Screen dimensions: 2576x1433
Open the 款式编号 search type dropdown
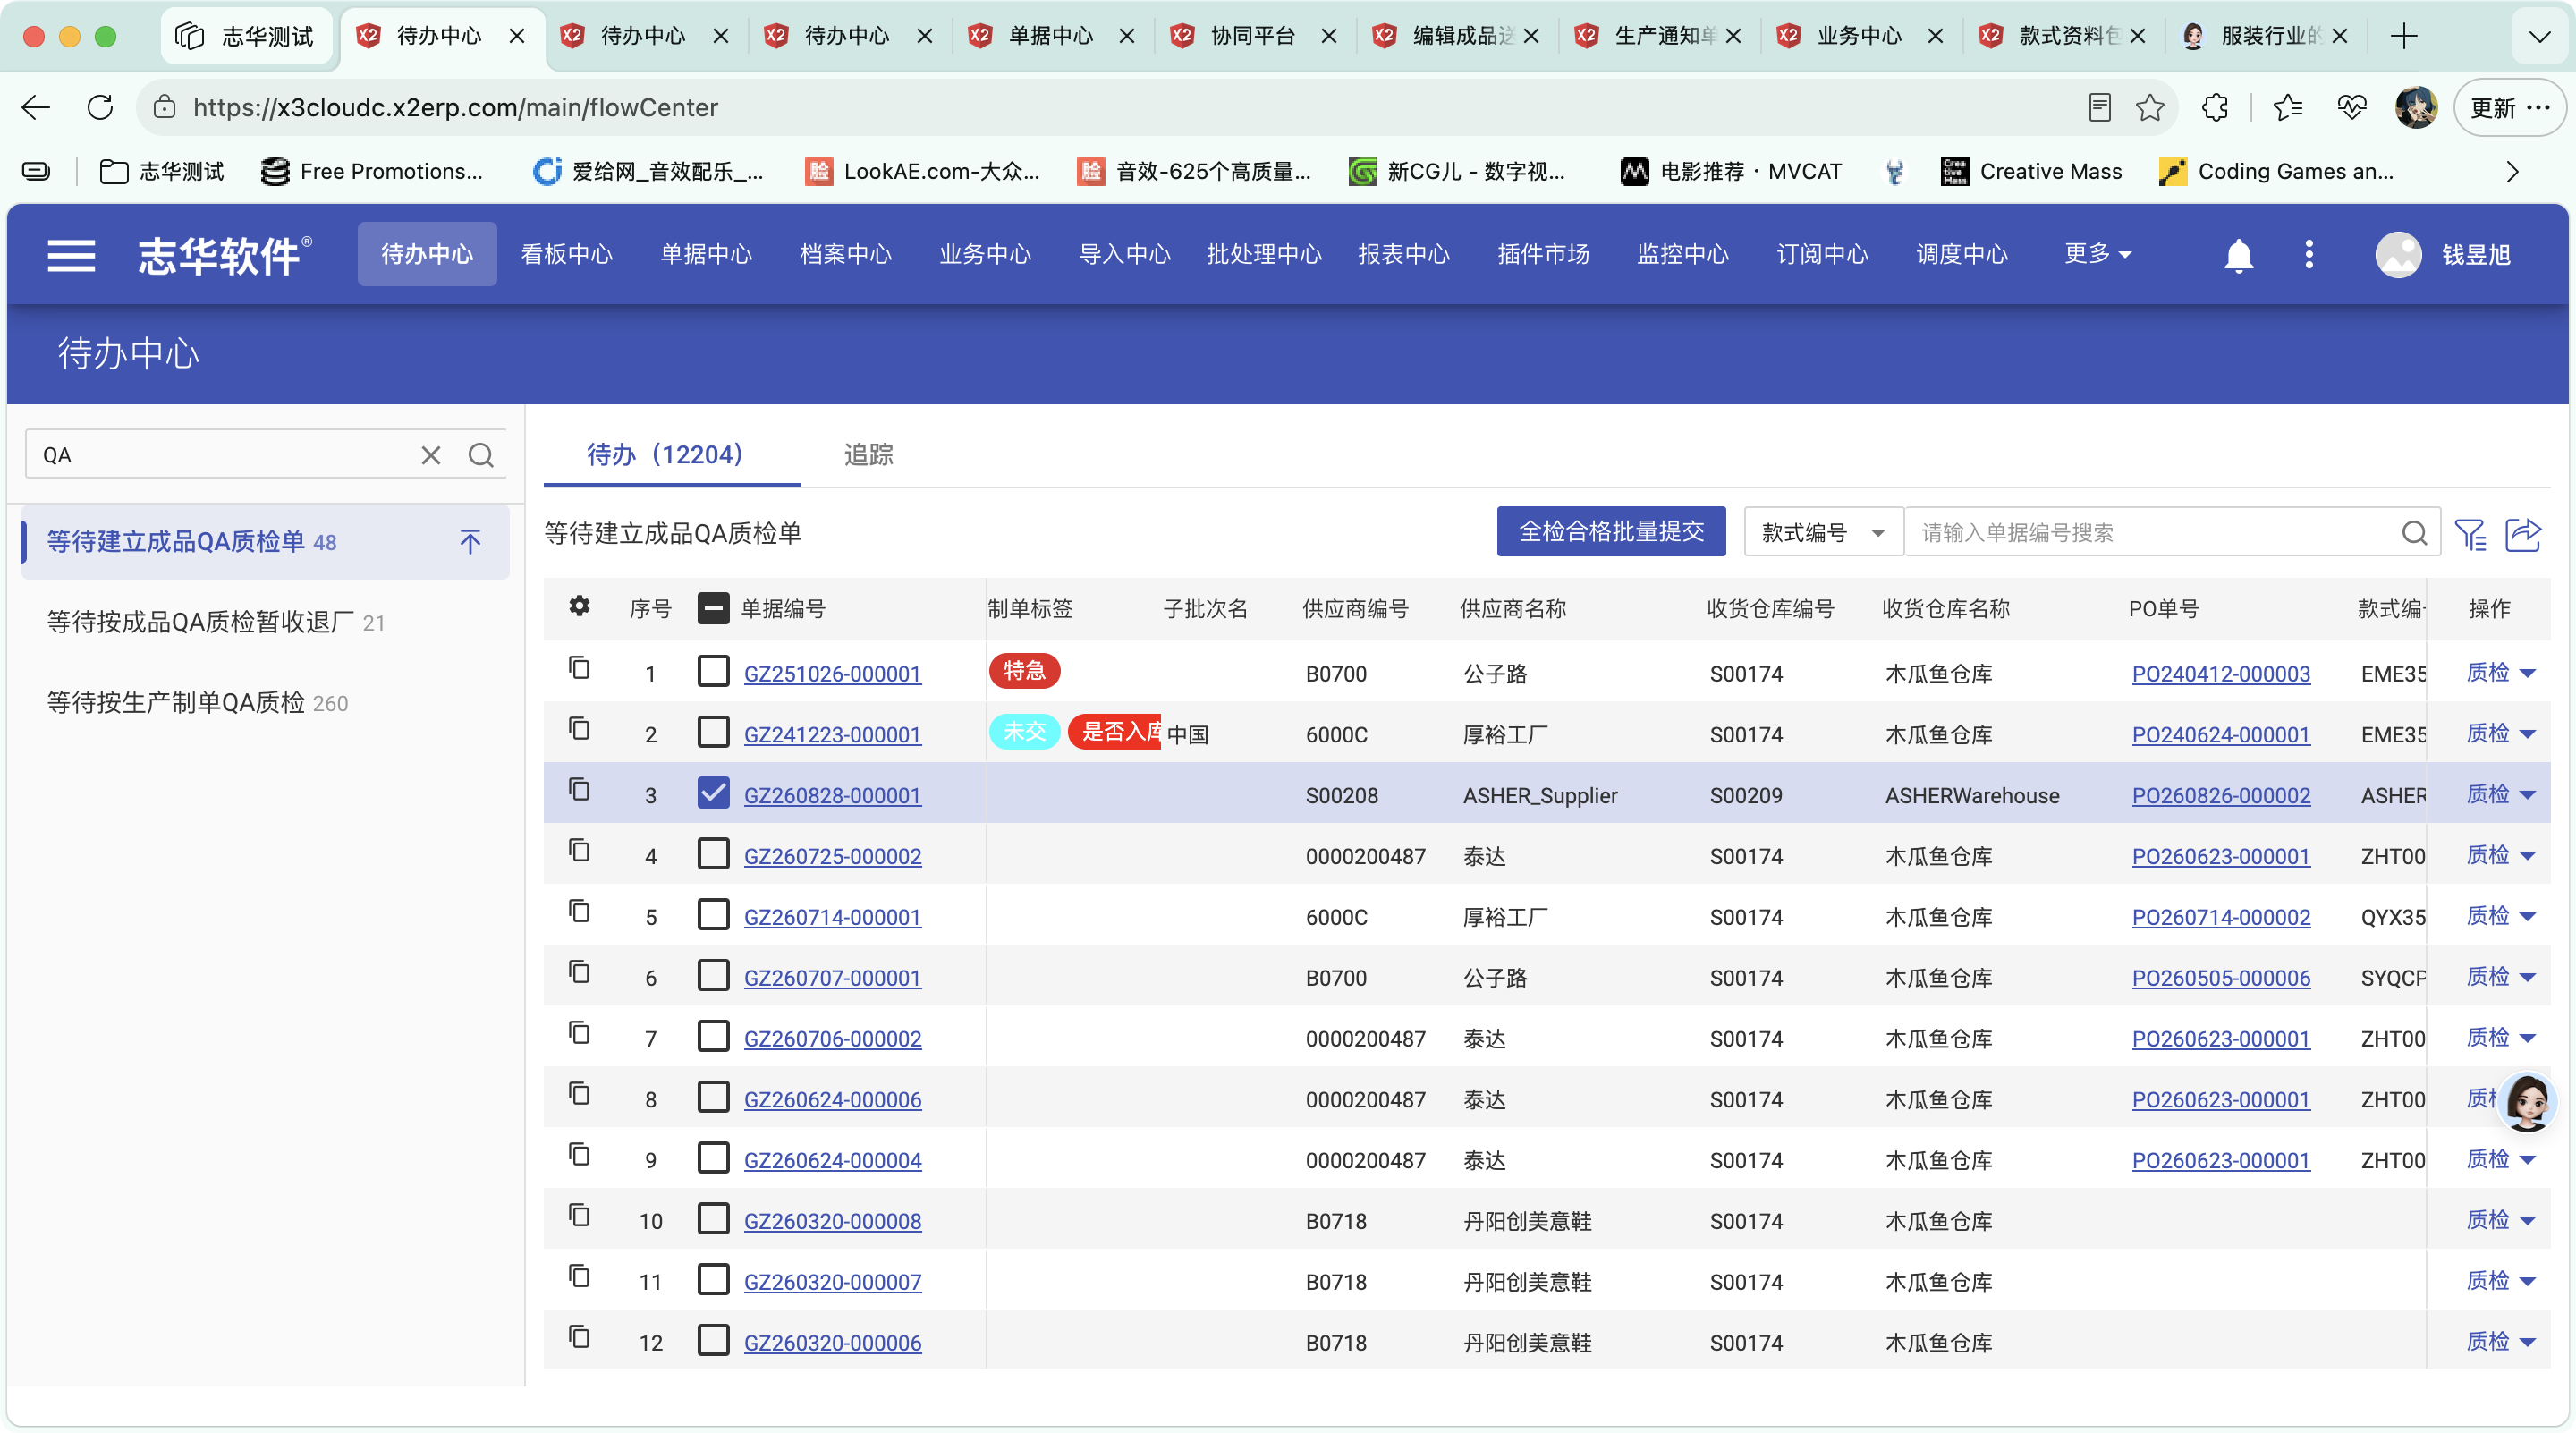point(1822,532)
